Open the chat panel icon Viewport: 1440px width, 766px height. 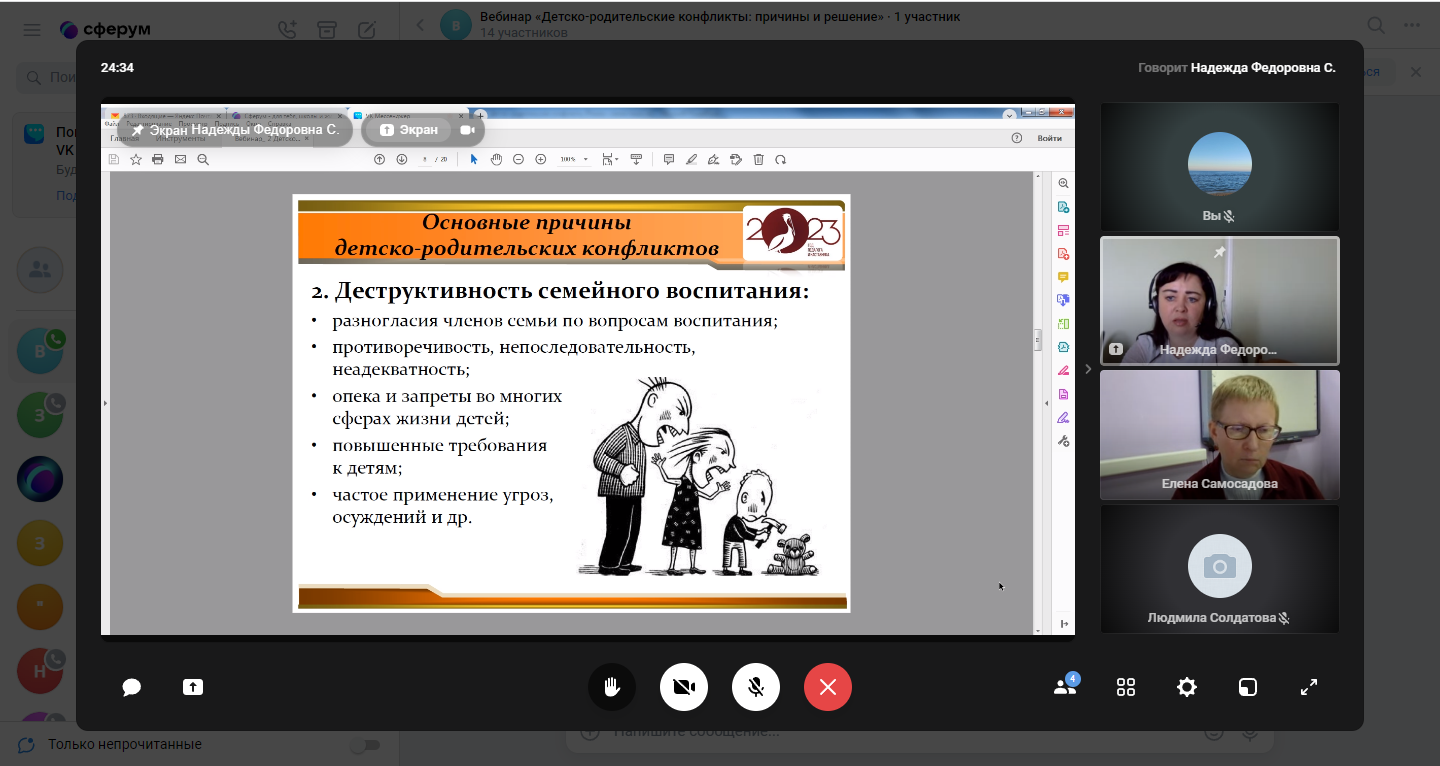pos(131,687)
